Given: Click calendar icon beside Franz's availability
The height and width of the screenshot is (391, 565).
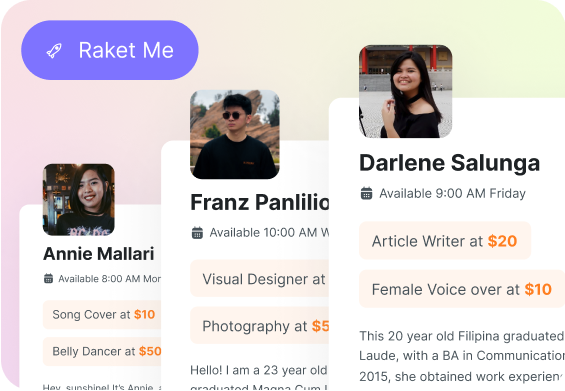Looking at the screenshot, I should [x=197, y=233].
